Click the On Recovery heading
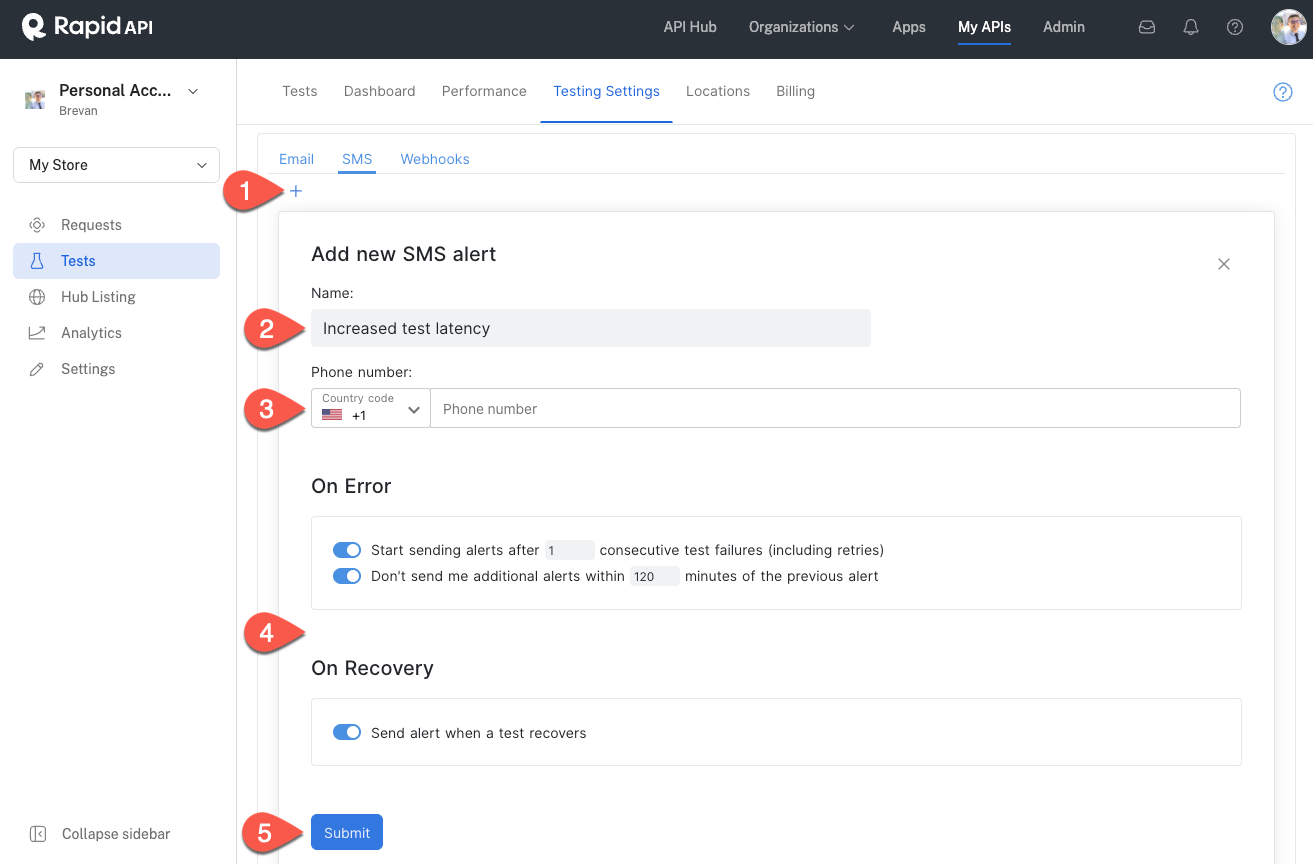The height and width of the screenshot is (864, 1313). coord(372,668)
